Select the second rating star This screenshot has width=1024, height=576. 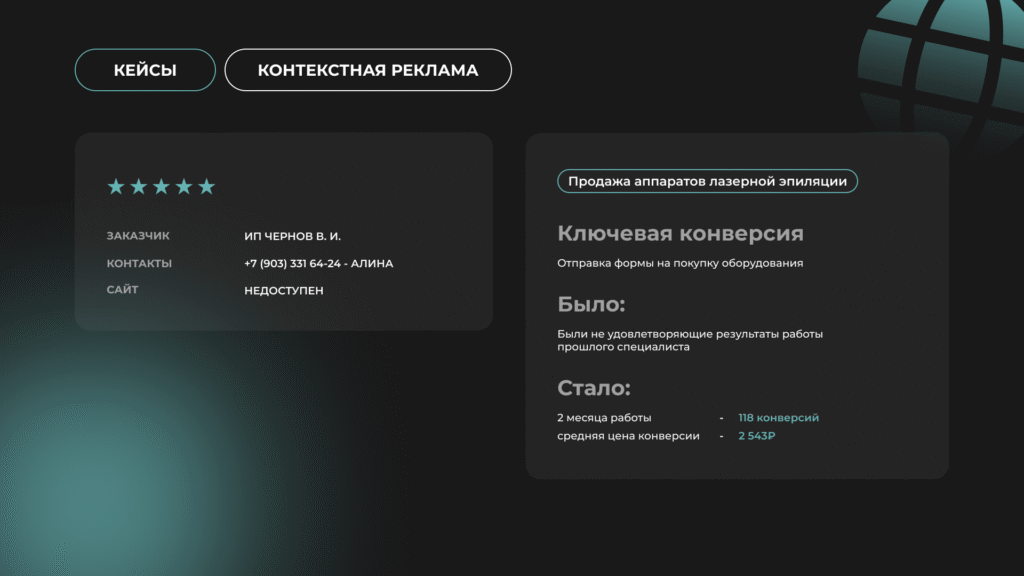point(139,187)
